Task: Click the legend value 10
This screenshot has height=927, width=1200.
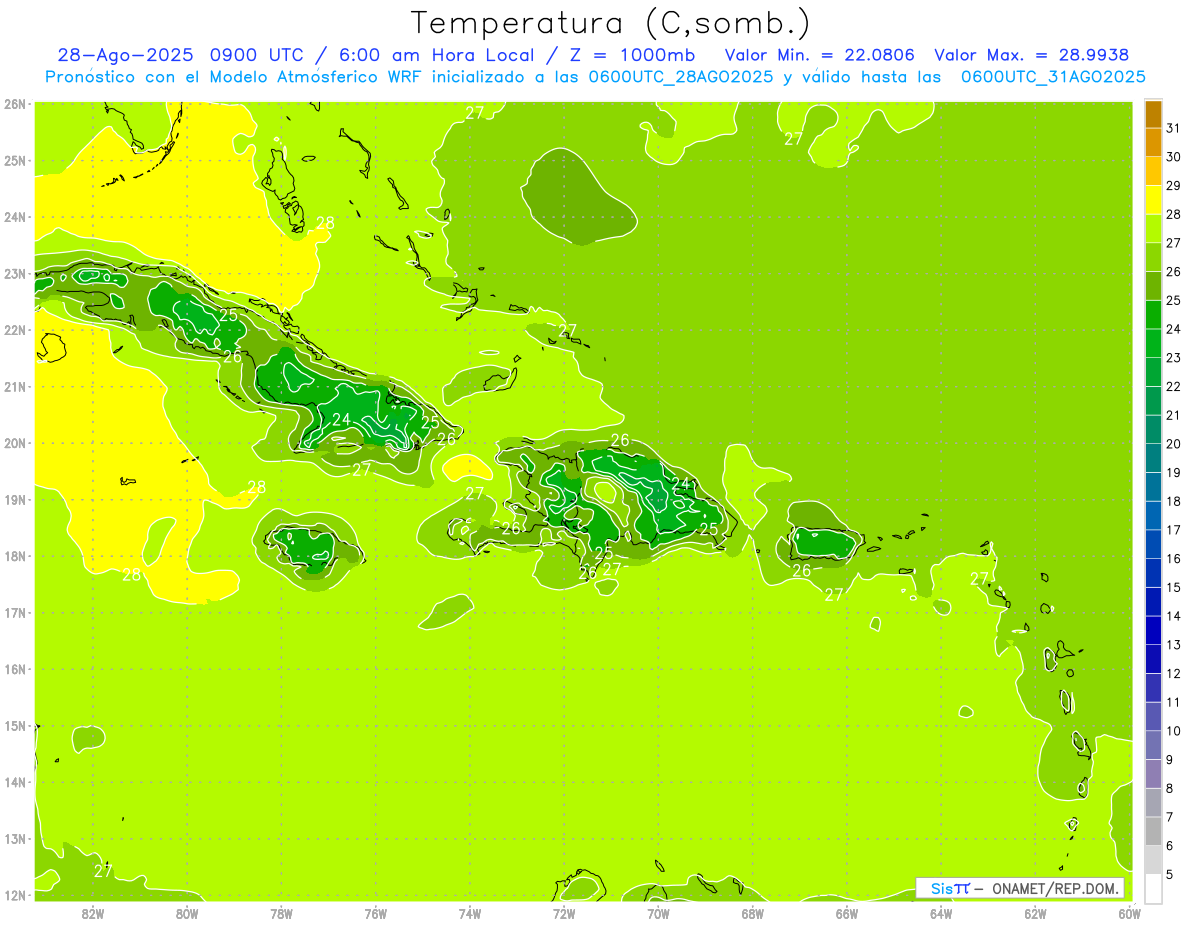Action: click(x=1173, y=731)
